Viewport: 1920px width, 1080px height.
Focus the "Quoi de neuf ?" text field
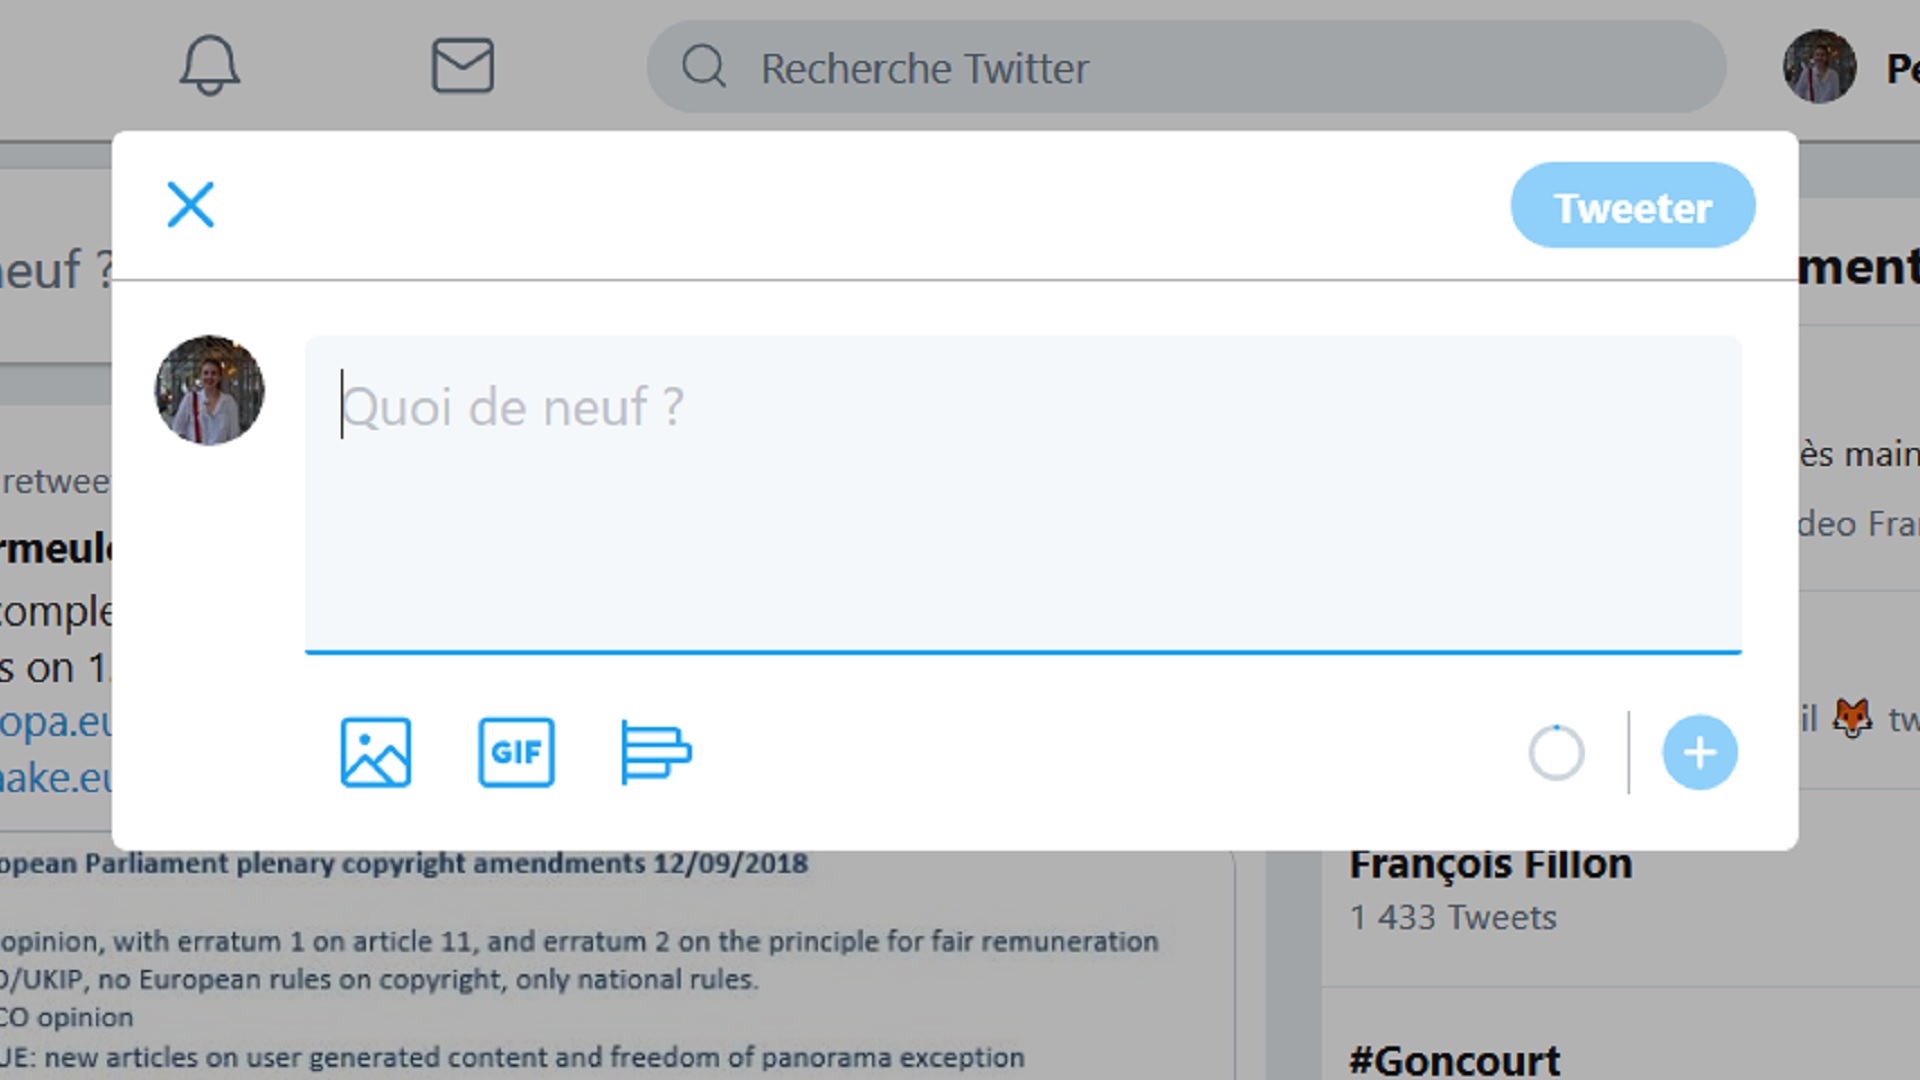tap(1022, 494)
